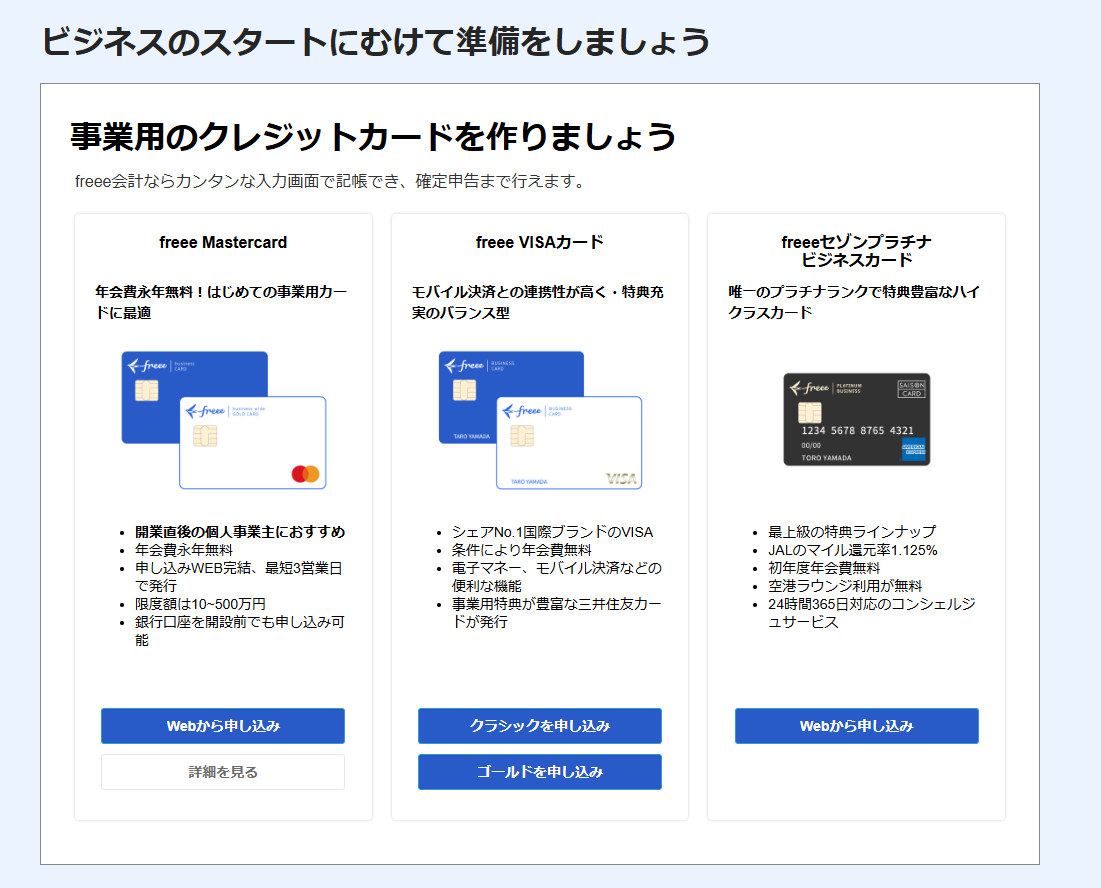This screenshot has width=1101, height=888.
Task: Open 詳細を見る for freee Mastercard
Action: click(223, 772)
